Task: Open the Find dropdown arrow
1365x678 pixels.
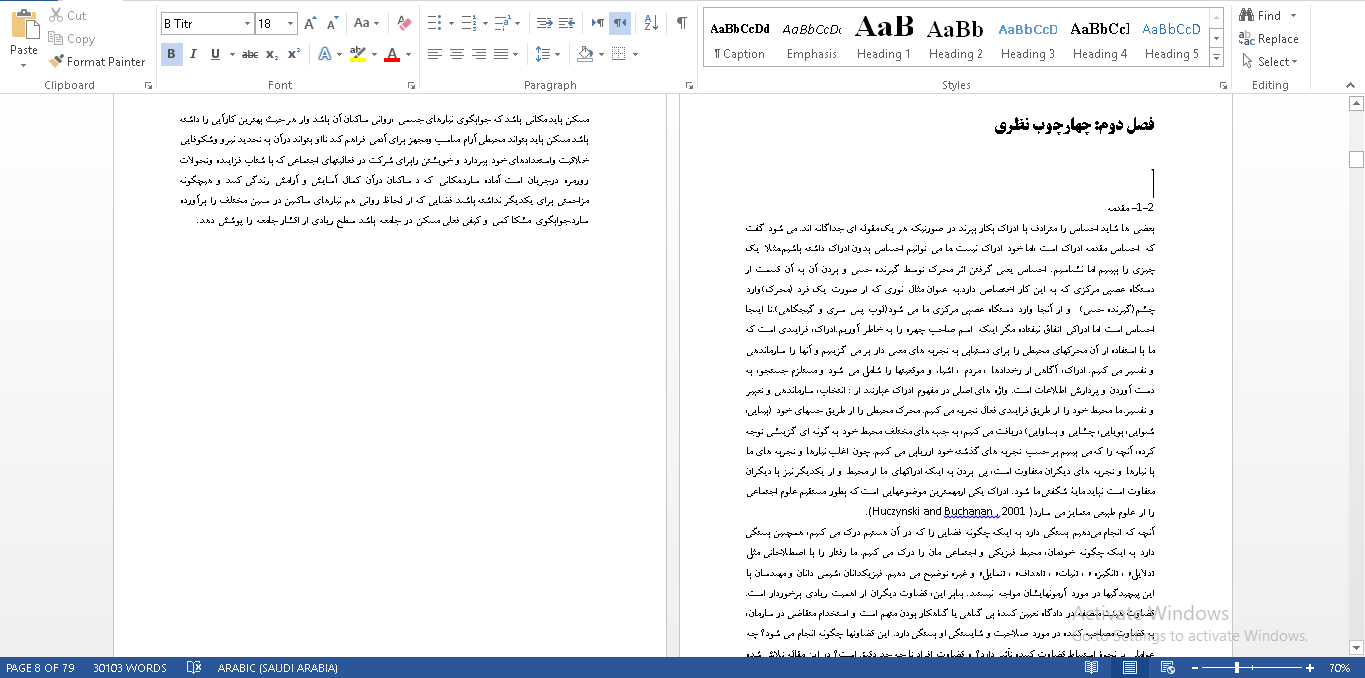Action: (x=1293, y=16)
